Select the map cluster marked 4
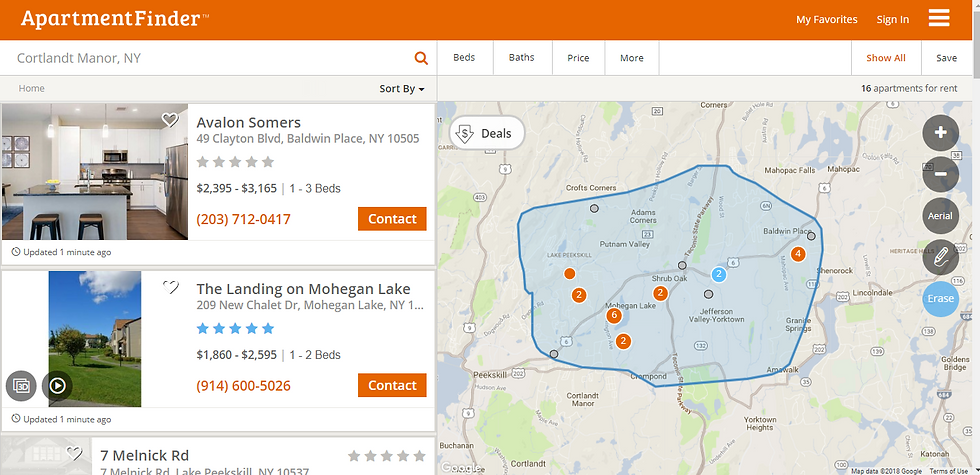Screen dimensions: 980x475 click(x=798, y=254)
